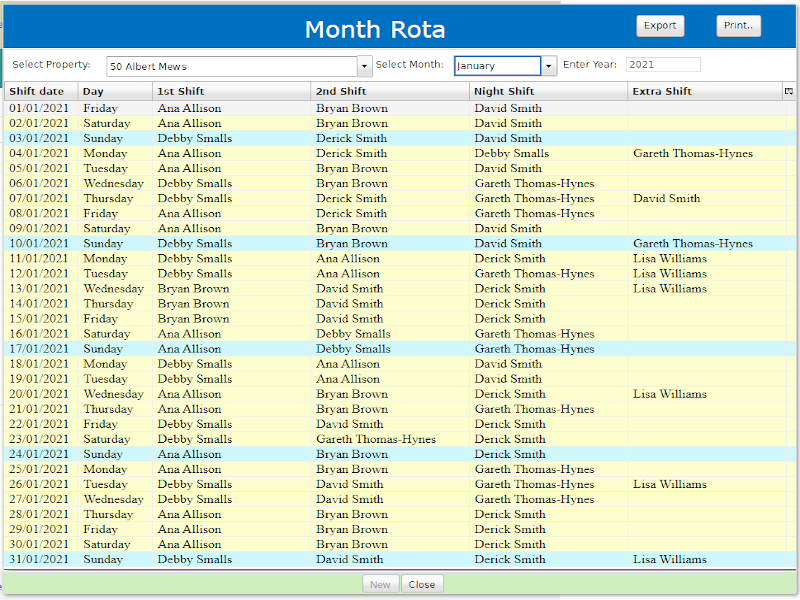Image resolution: width=800 pixels, height=600 pixels.
Task: Click the Print.. button
Action: [x=738, y=26]
